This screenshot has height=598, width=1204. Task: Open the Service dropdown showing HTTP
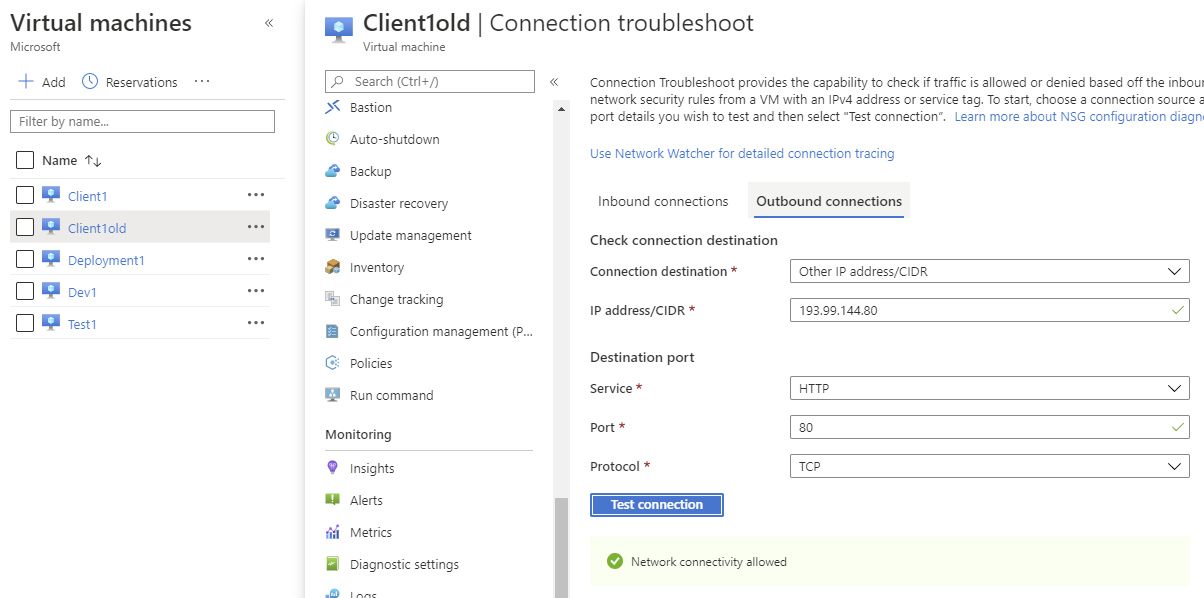tap(988, 388)
